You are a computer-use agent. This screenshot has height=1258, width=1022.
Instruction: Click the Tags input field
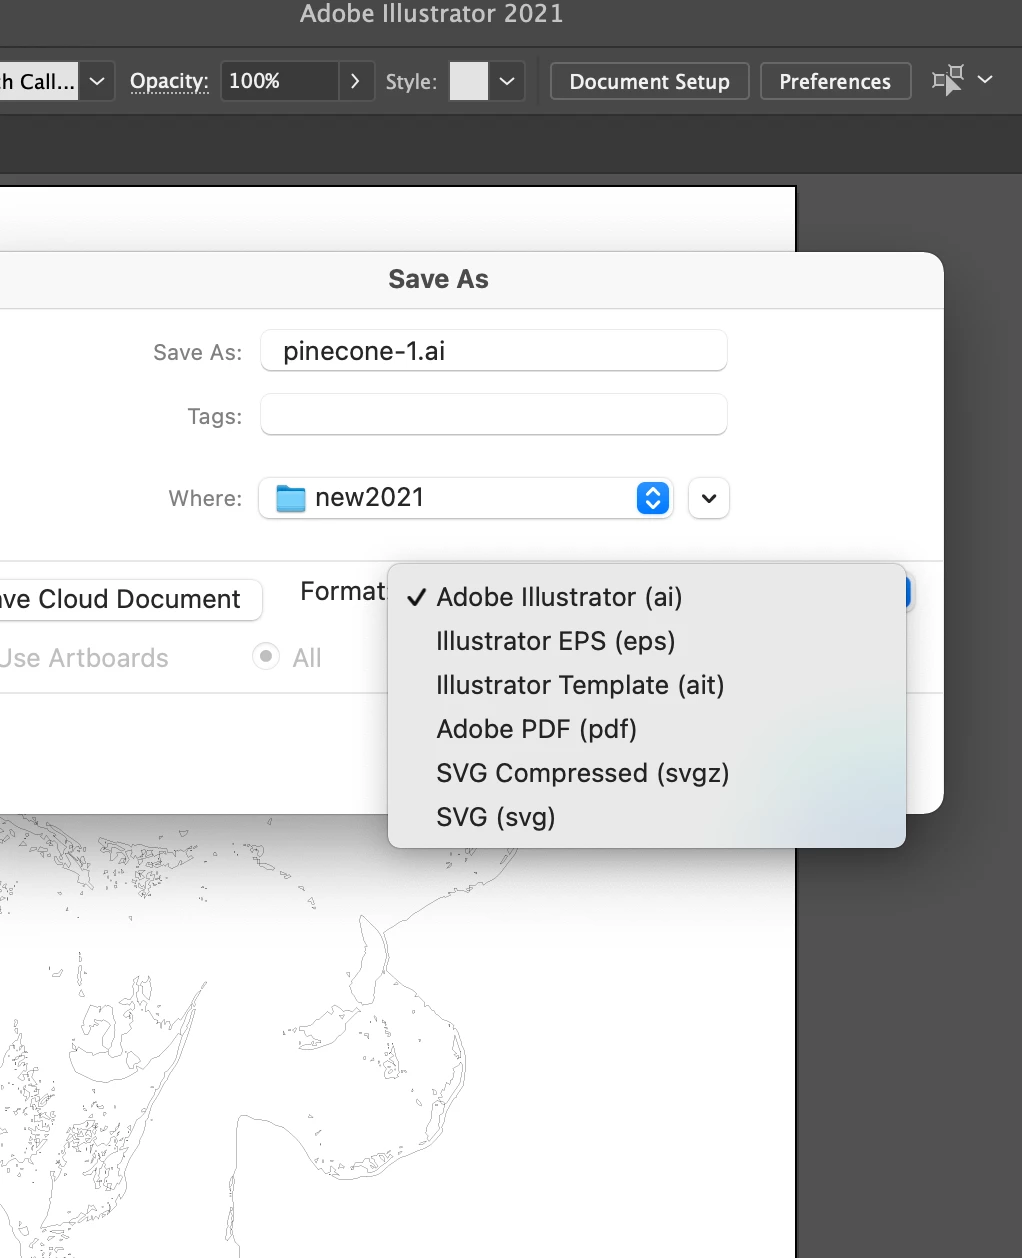click(x=493, y=415)
